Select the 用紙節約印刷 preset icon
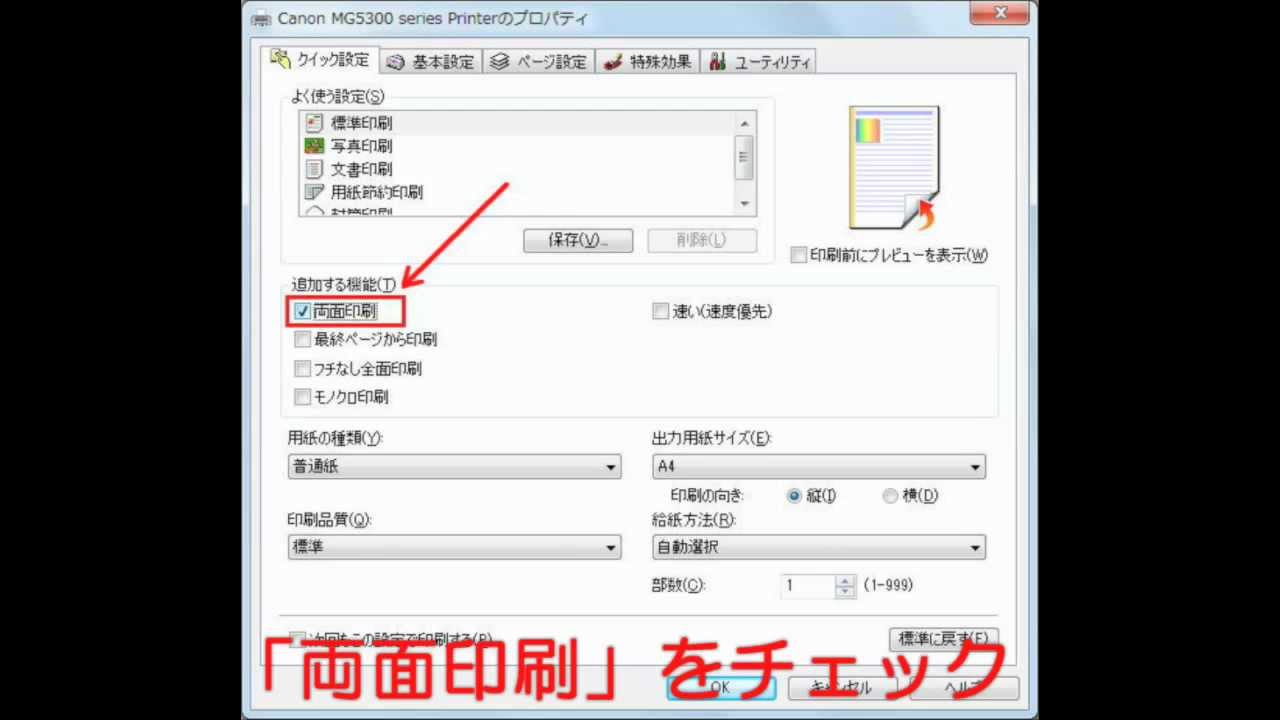 point(314,192)
